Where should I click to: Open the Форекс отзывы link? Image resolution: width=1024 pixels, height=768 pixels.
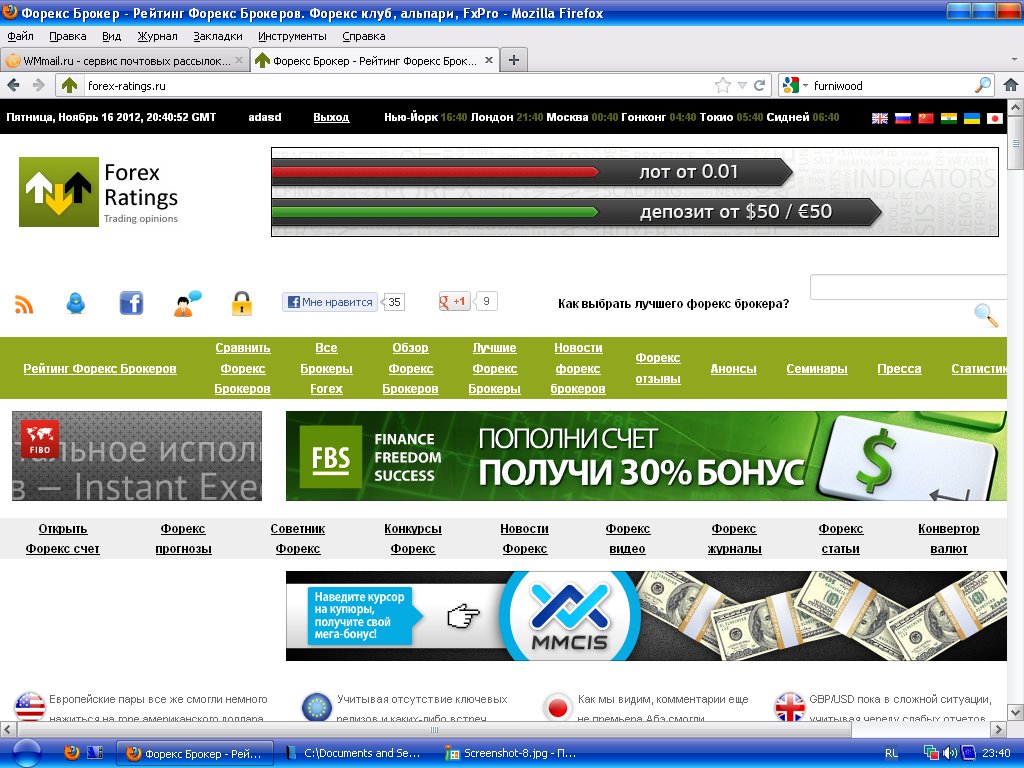click(658, 368)
